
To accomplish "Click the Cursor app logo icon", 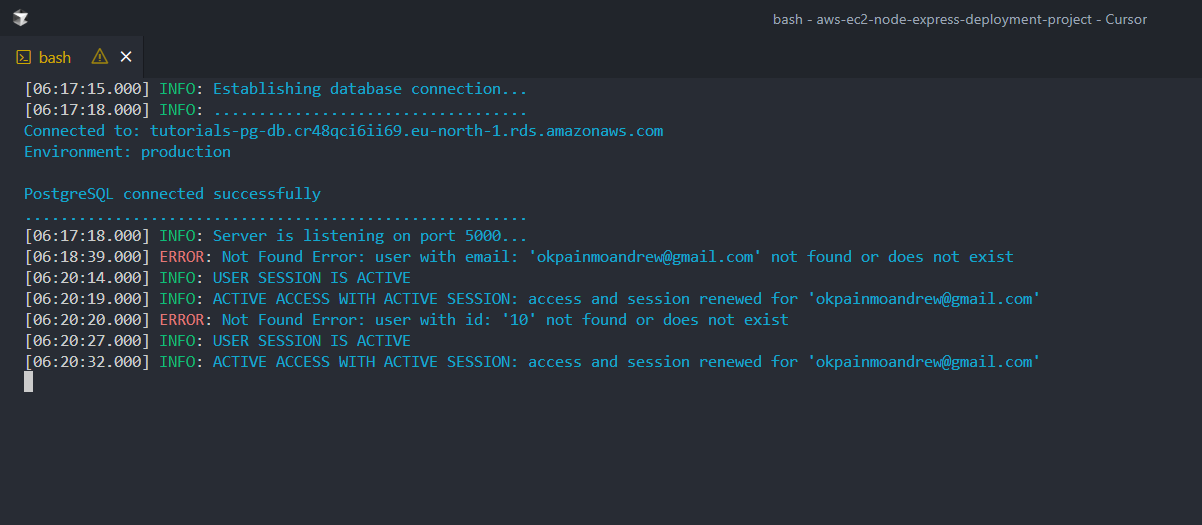I will click(20, 19).
